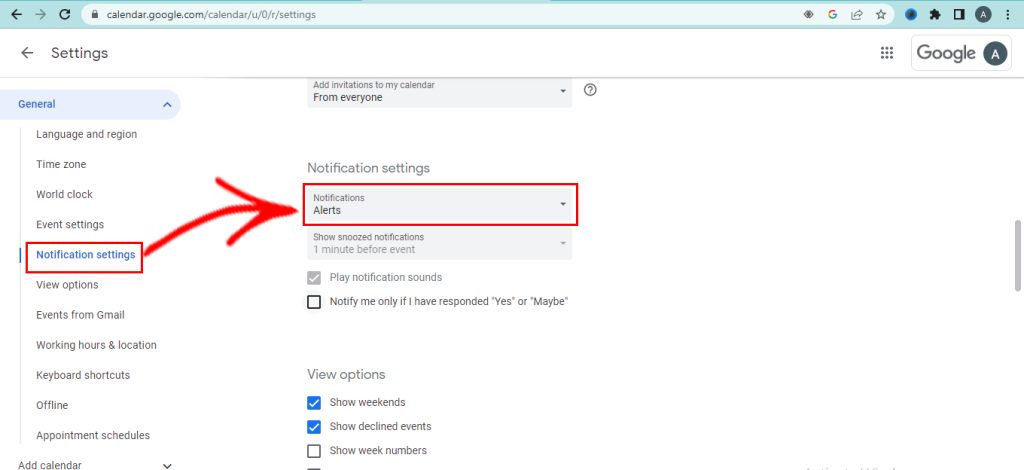Enable notify only if responded Yes or Maybe
This screenshot has height=470, width=1024.
coord(314,302)
